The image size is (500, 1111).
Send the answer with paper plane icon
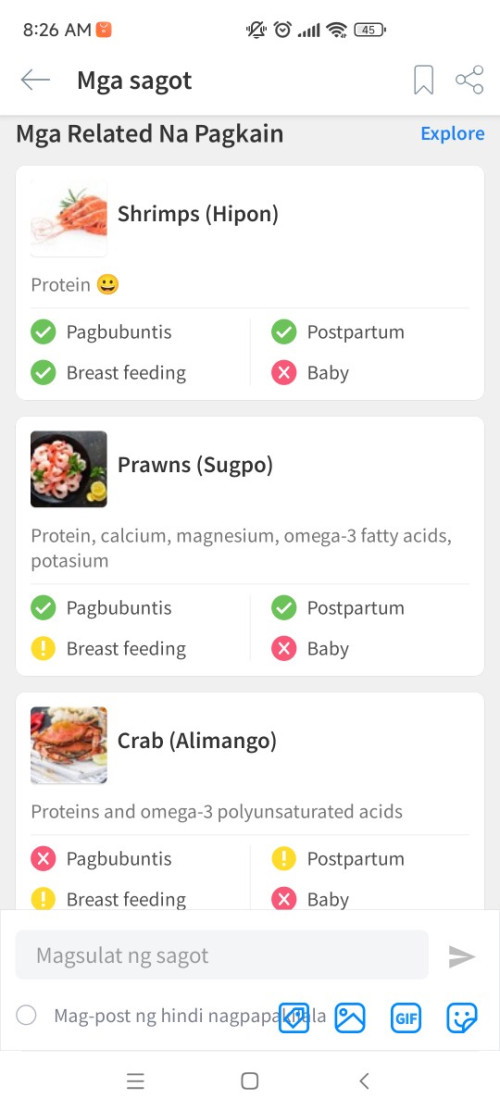tap(462, 957)
